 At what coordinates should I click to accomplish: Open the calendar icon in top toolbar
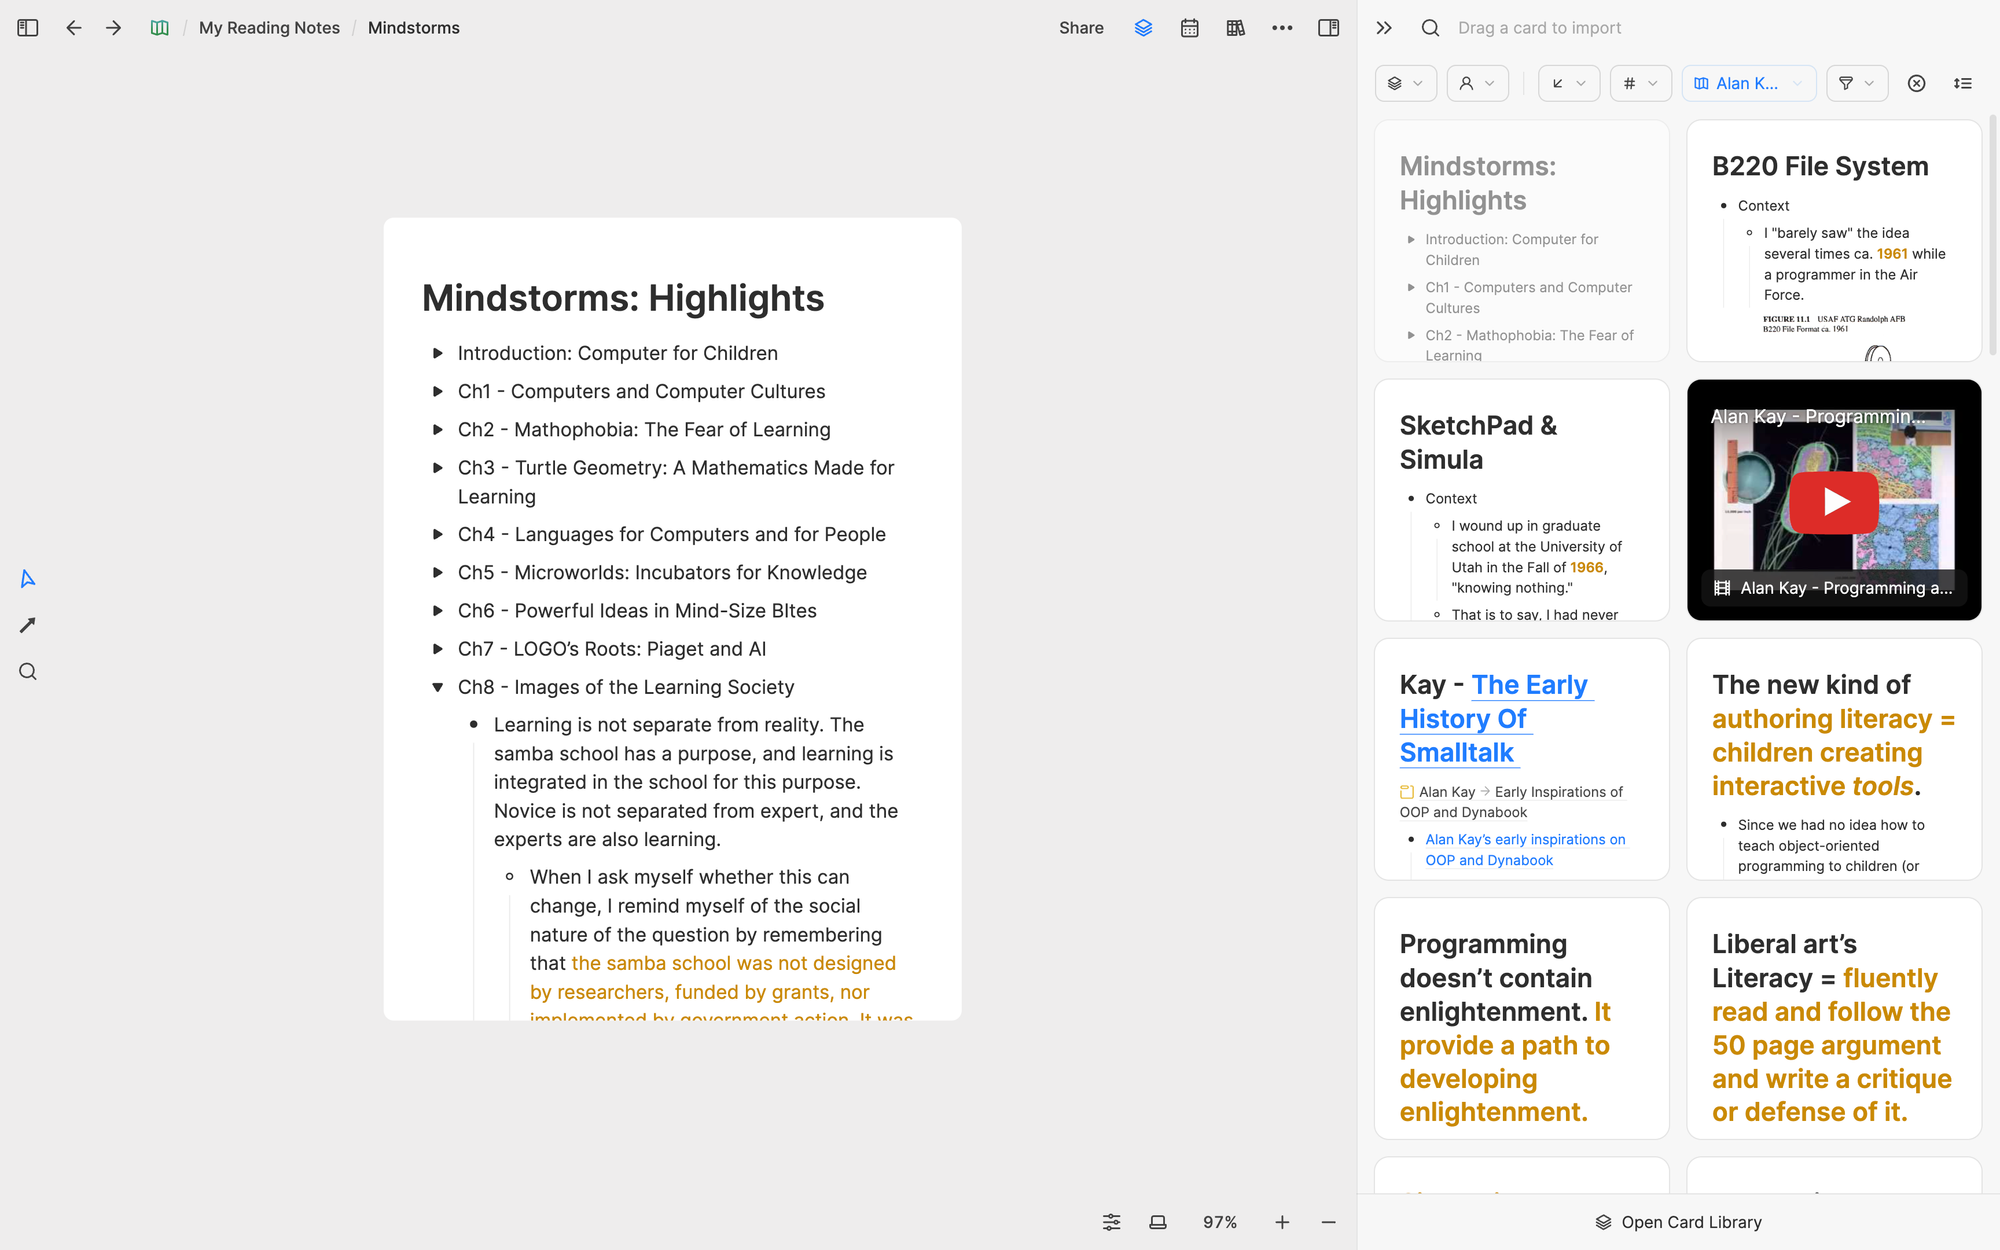pos(1189,28)
